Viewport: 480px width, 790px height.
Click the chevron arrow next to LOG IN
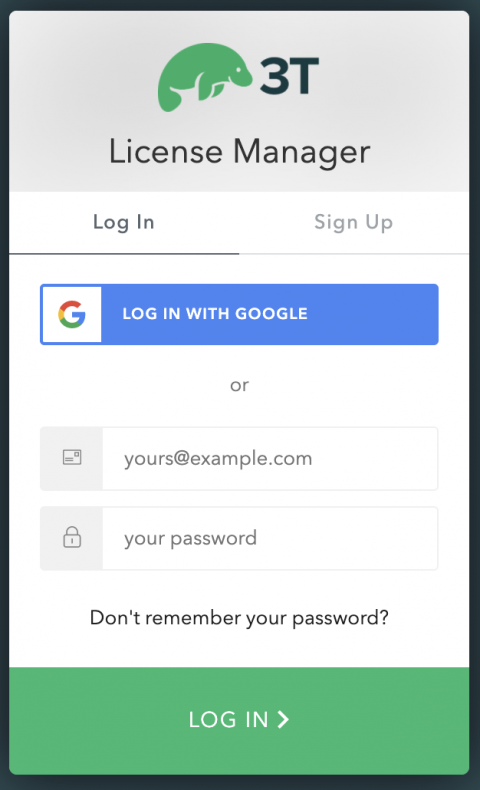(284, 719)
